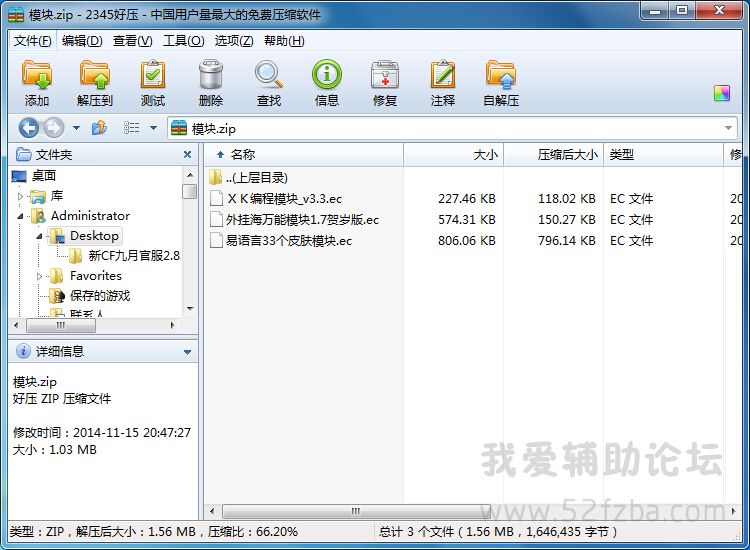
Task: Expand the address bar path dropdown
Action: point(728,128)
